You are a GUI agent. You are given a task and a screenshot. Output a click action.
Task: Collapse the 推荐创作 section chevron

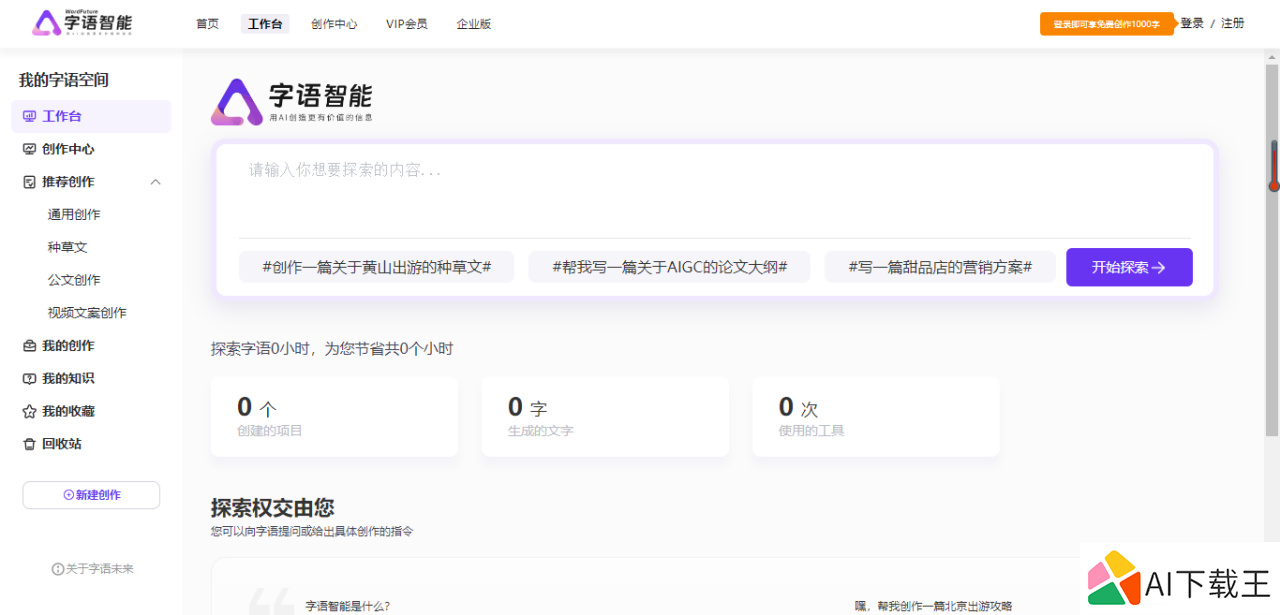pyautogui.click(x=155, y=182)
